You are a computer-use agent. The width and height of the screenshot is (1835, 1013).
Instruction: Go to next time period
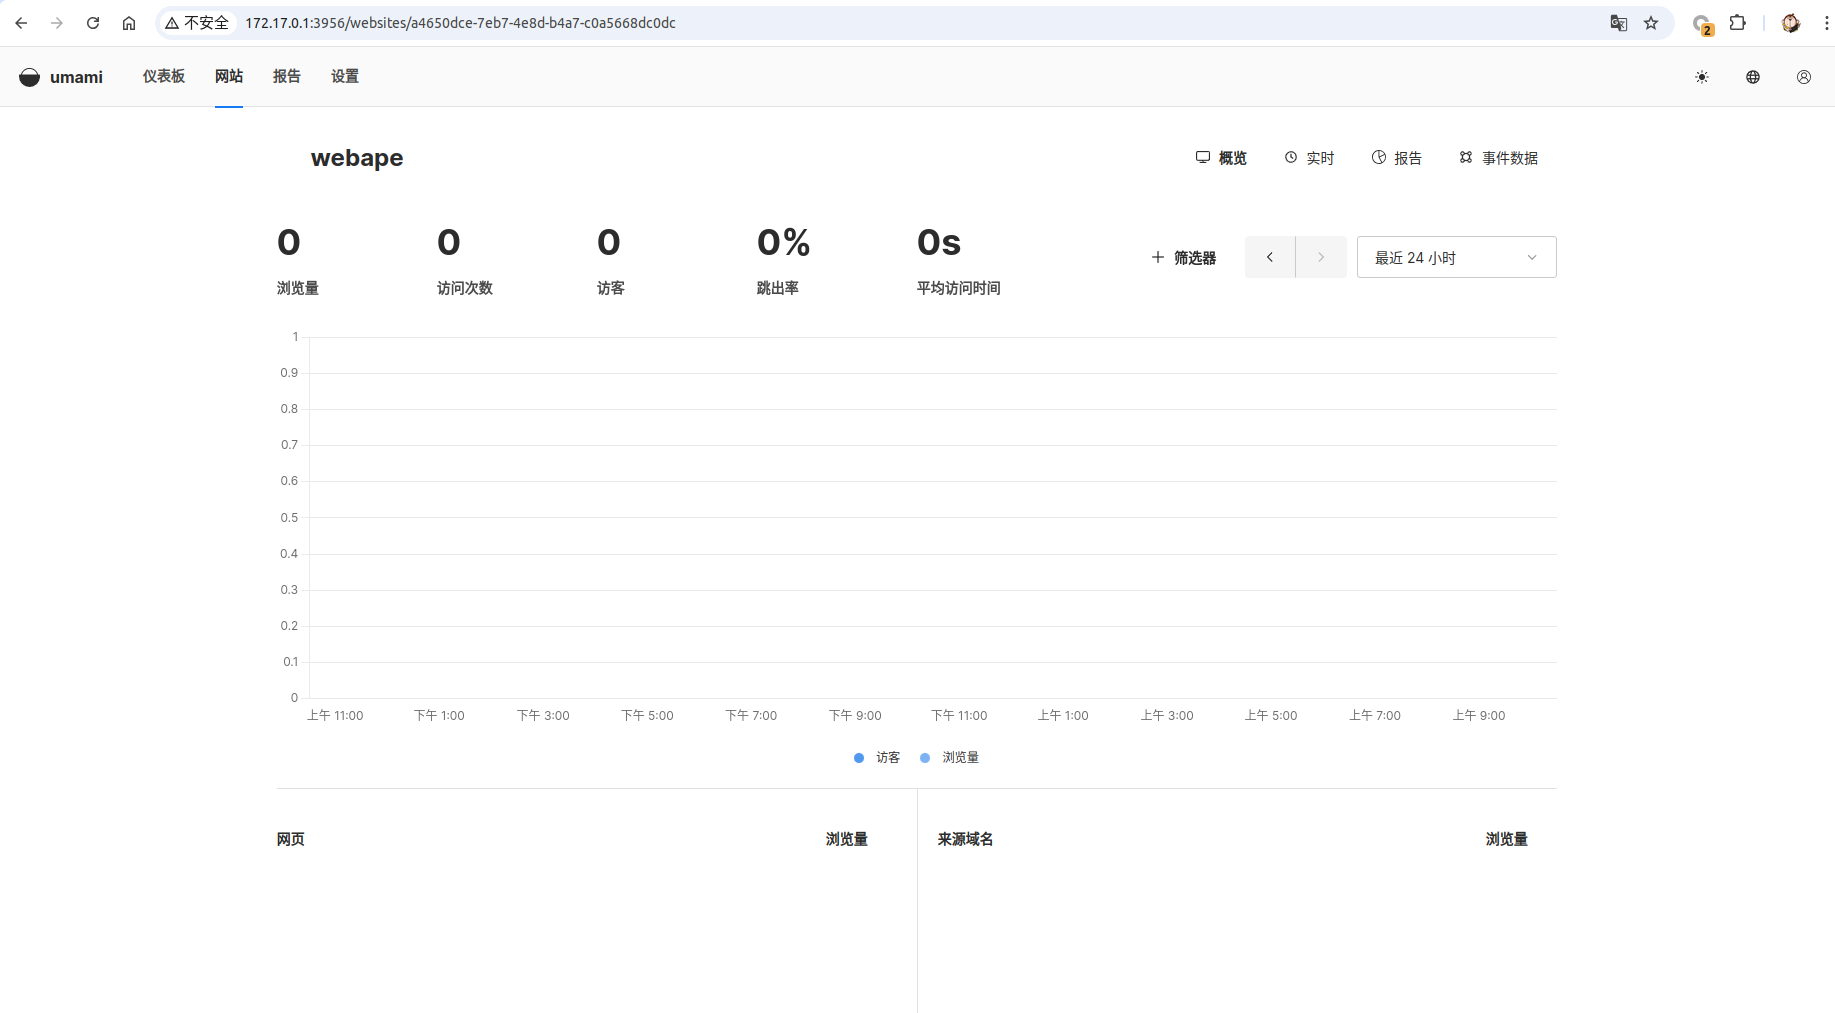point(1321,257)
